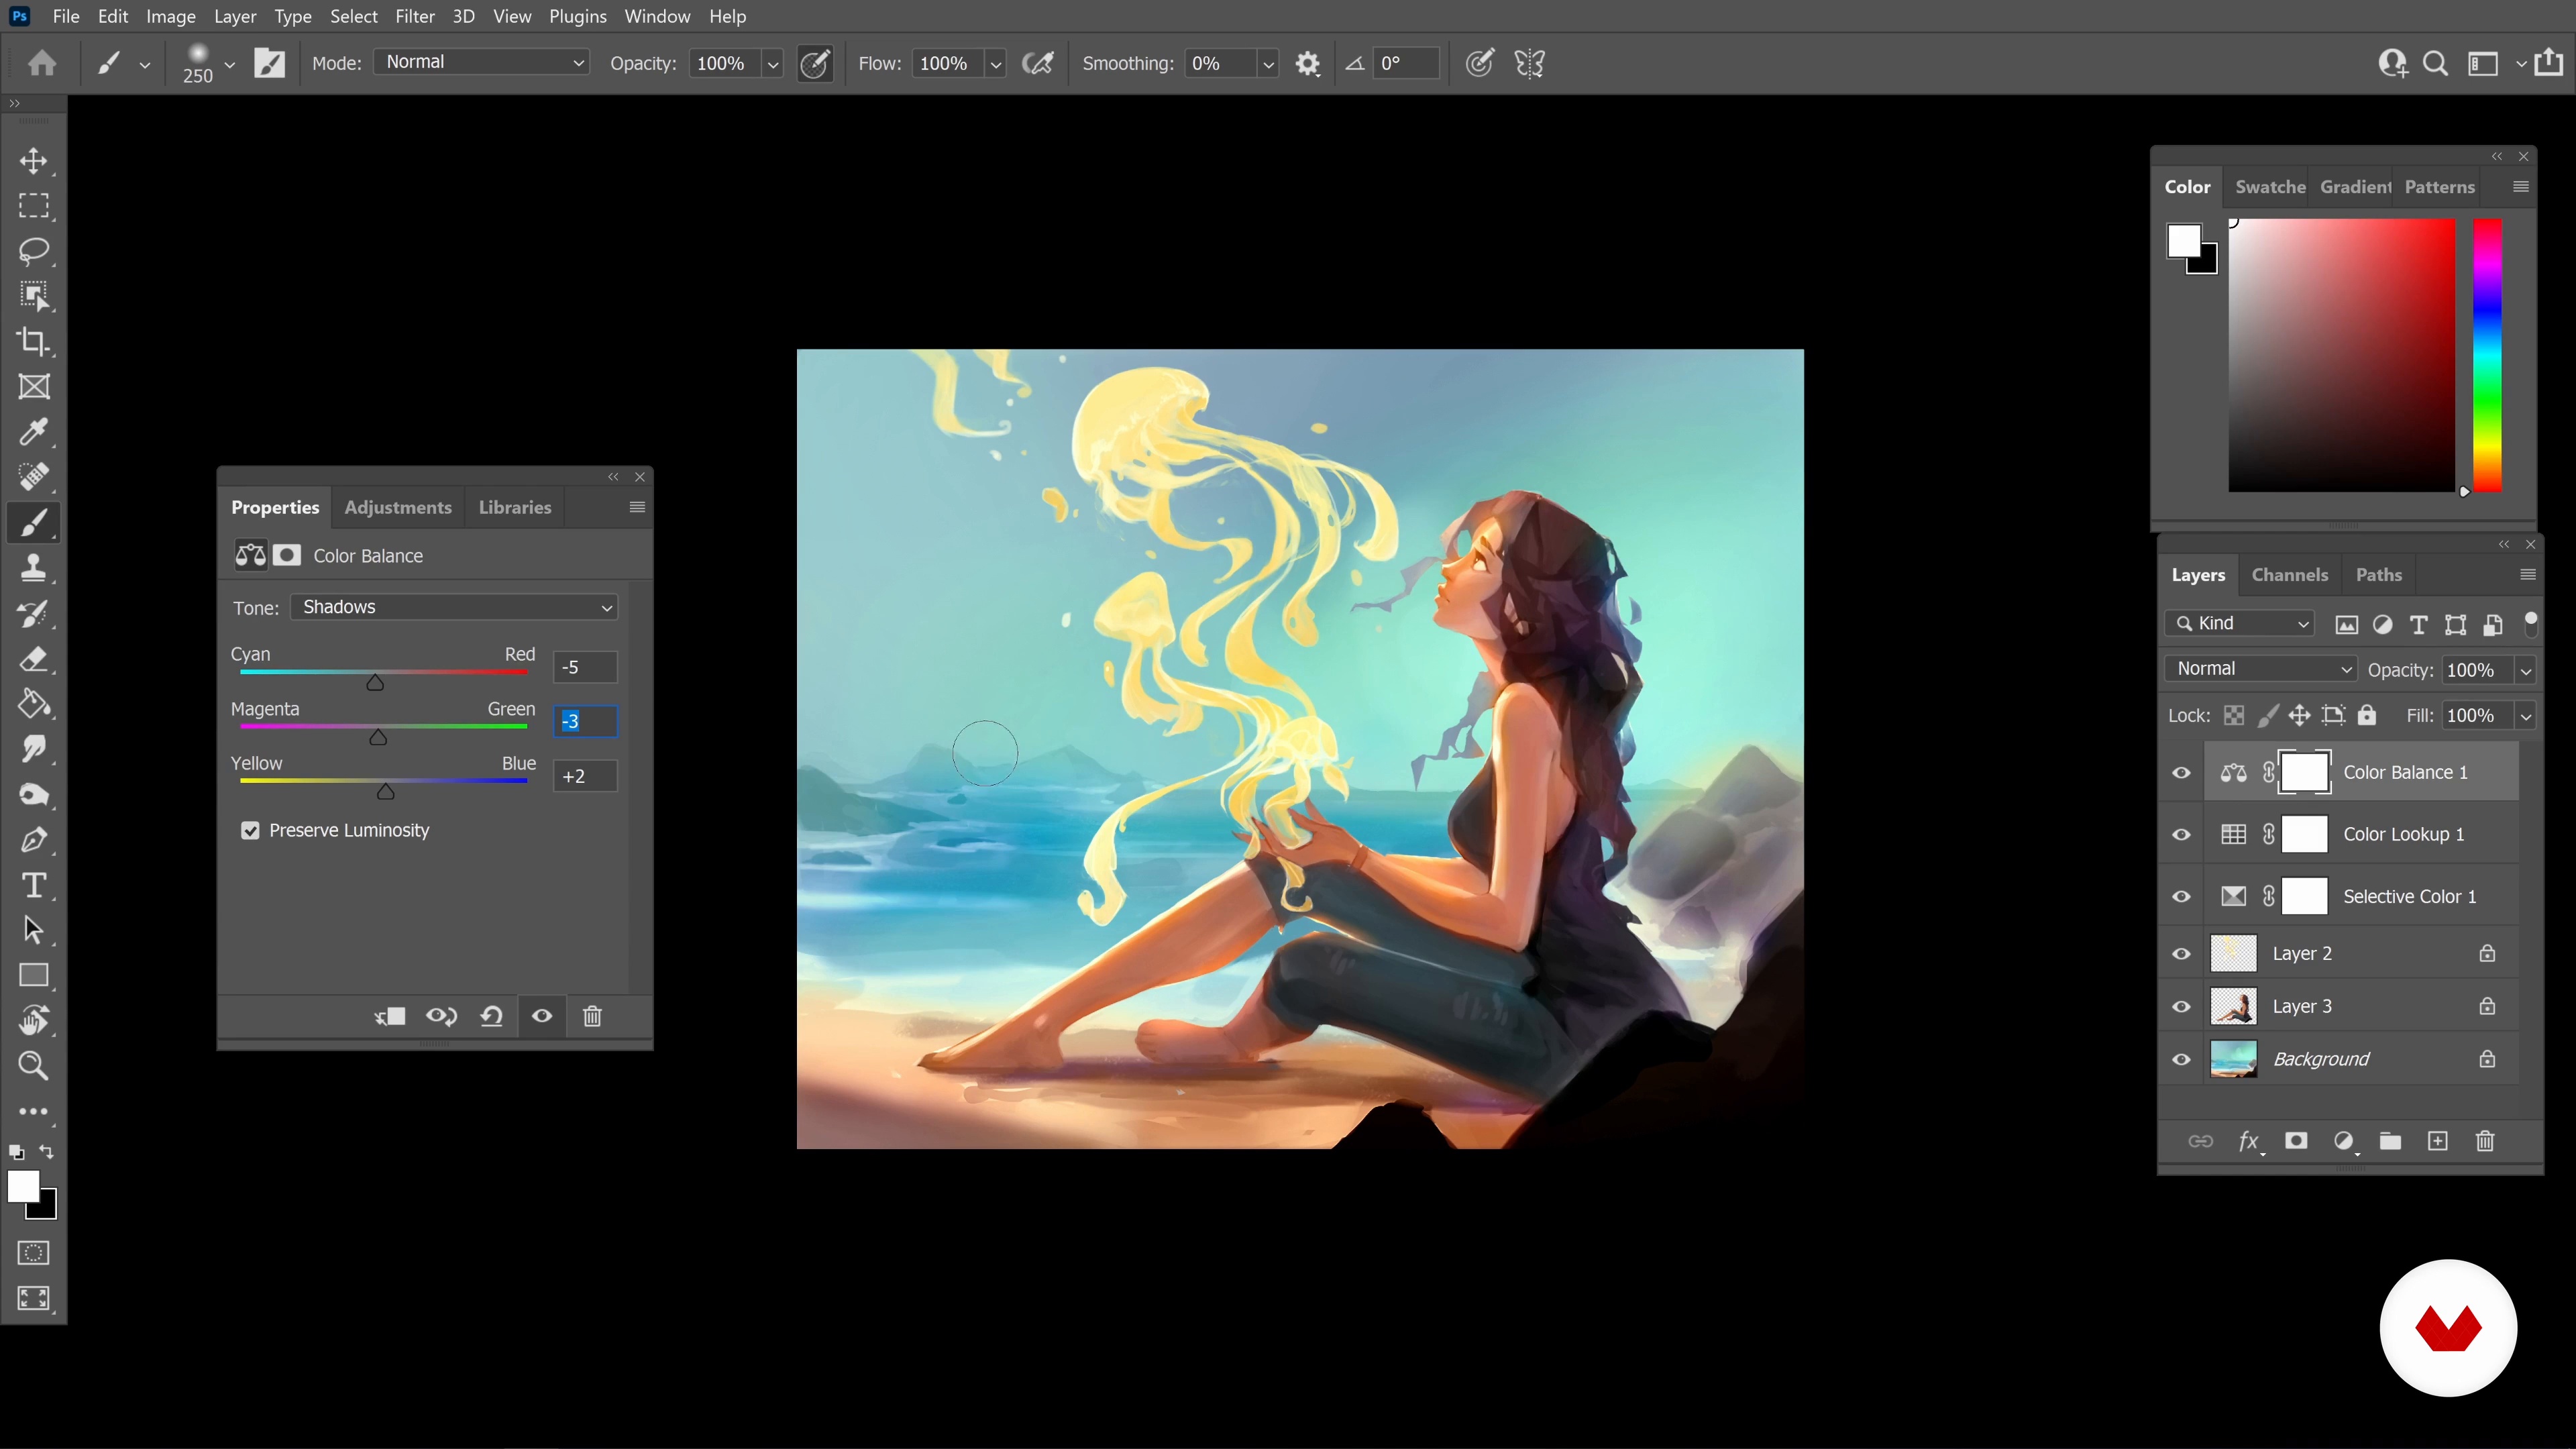The width and height of the screenshot is (2576, 1449).
Task: Select the Color Lookup 1 layer
Action: click(2404, 834)
